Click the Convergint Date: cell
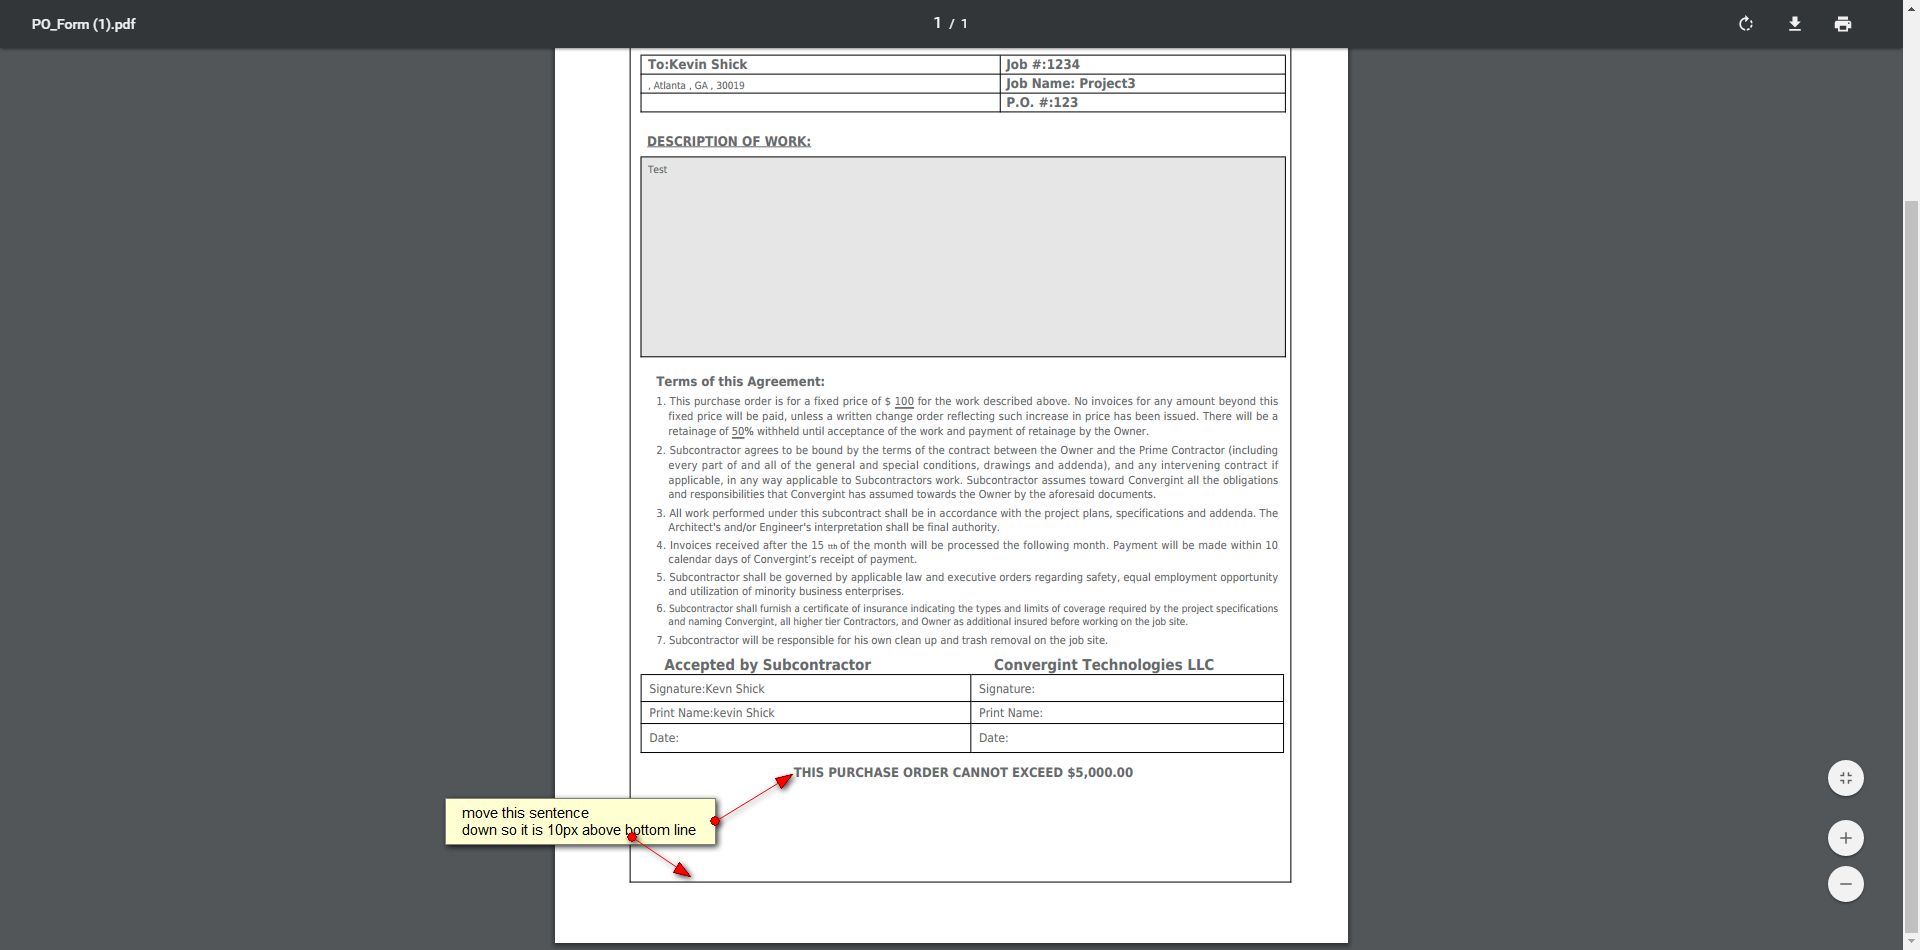Viewport: 1920px width, 950px height. (x=1127, y=738)
